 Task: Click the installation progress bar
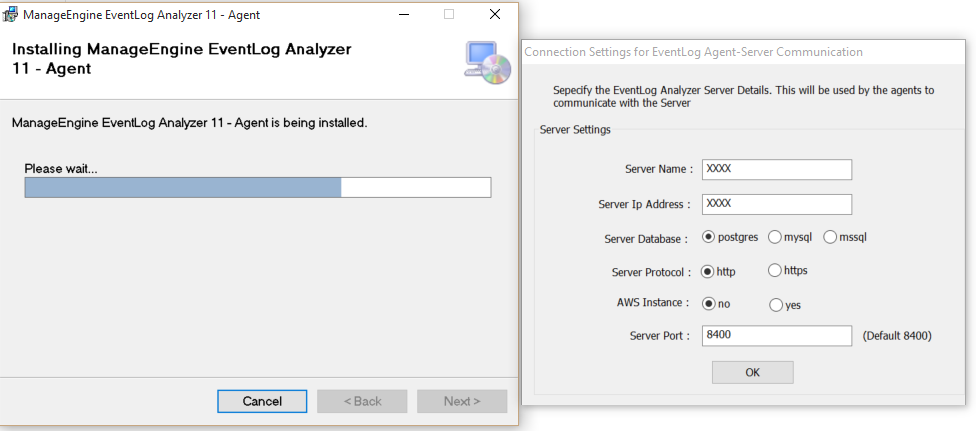[x=257, y=188]
